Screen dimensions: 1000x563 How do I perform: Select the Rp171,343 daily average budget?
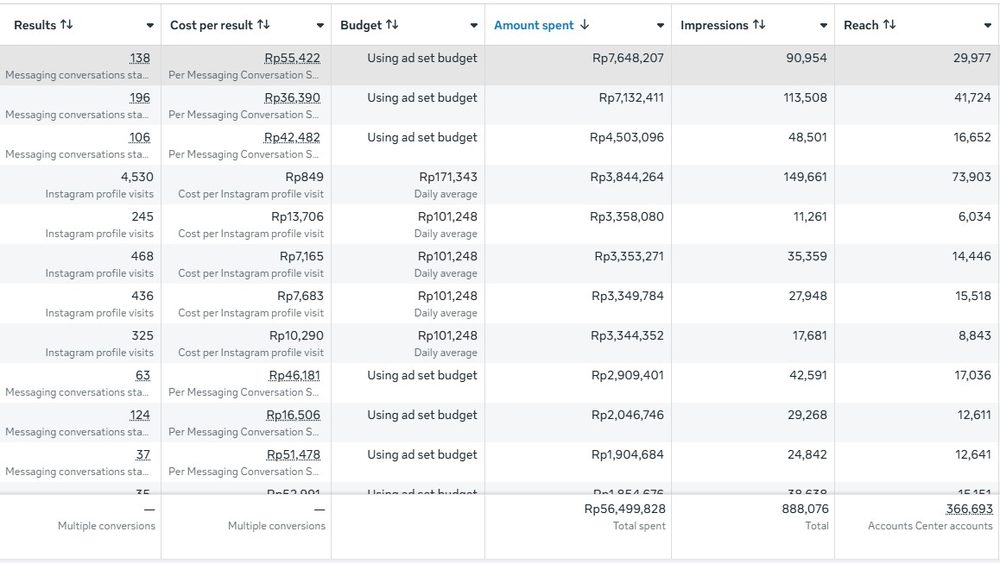click(408, 184)
